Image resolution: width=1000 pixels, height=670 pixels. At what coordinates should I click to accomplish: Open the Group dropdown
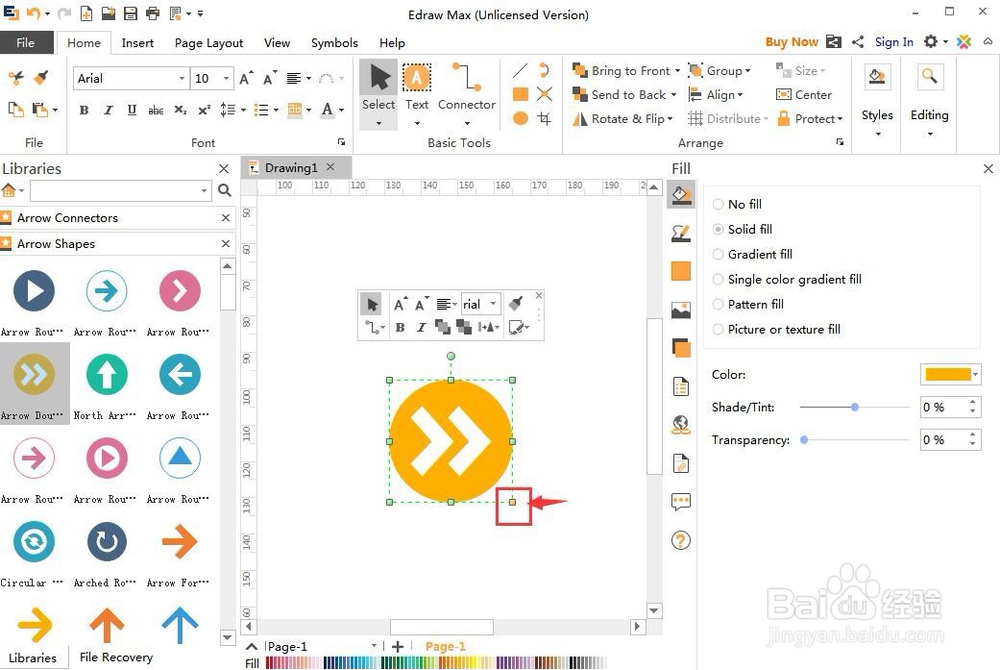click(720, 71)
